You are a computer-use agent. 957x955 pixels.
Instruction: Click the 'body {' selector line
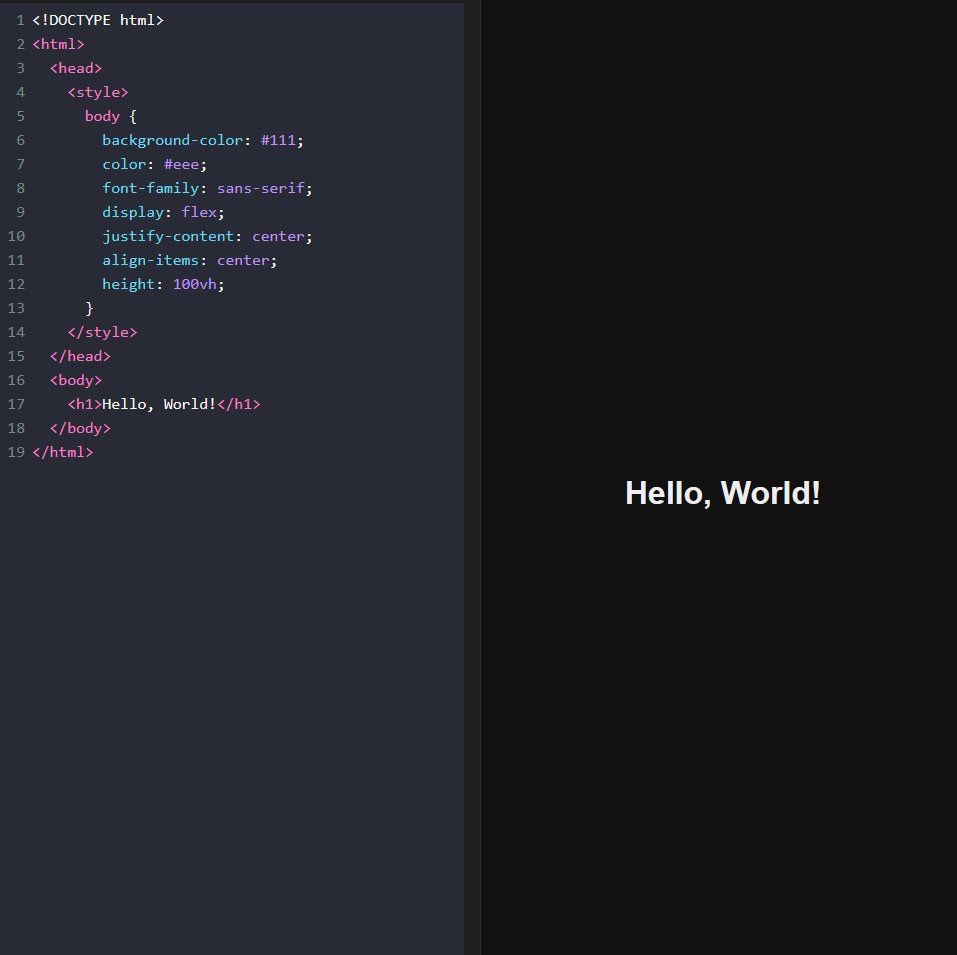(110, 116)
